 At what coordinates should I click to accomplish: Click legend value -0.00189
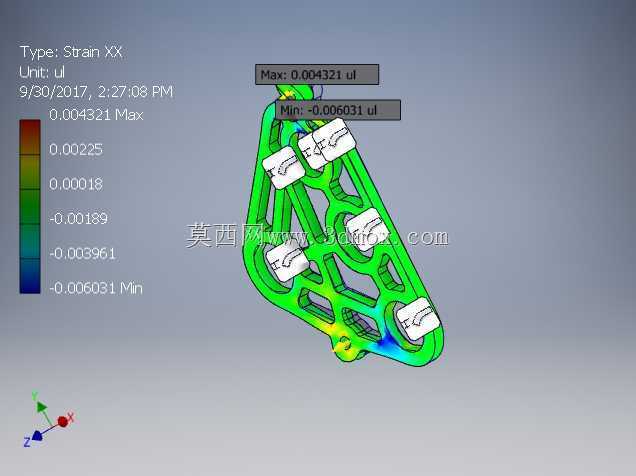point(79,219)
